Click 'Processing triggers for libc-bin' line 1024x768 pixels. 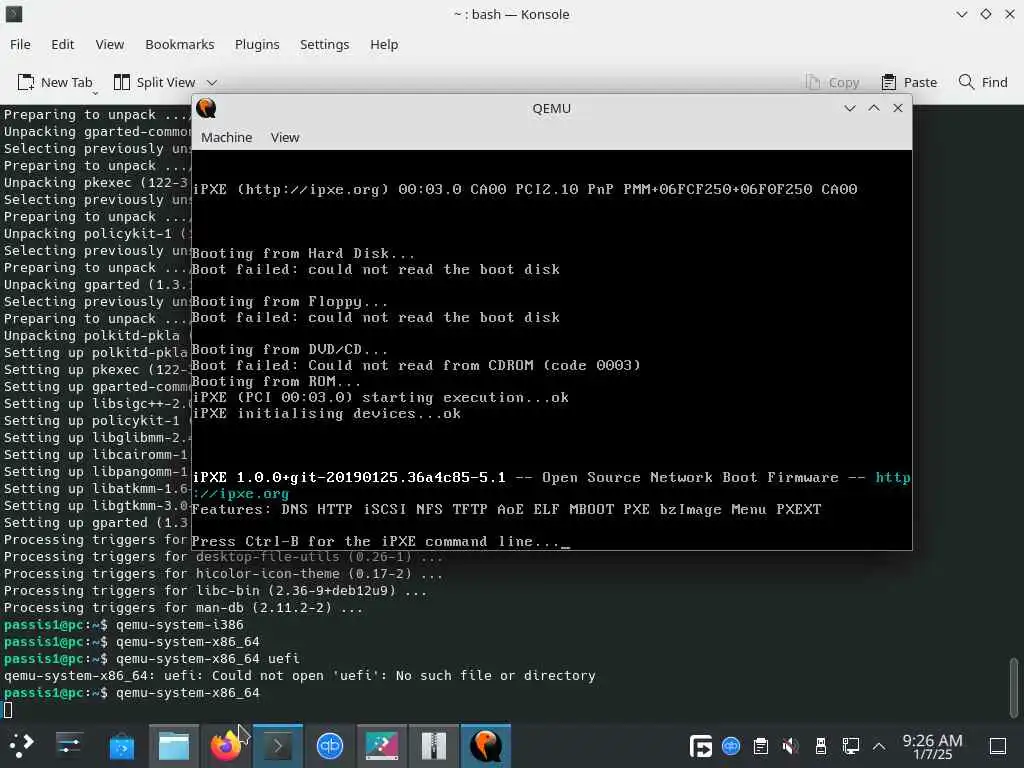coord(216,590)
